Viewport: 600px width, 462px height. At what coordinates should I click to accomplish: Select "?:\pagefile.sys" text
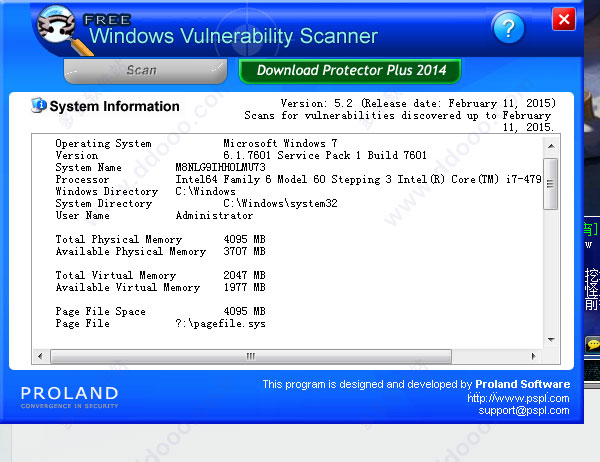pos(220,324)
